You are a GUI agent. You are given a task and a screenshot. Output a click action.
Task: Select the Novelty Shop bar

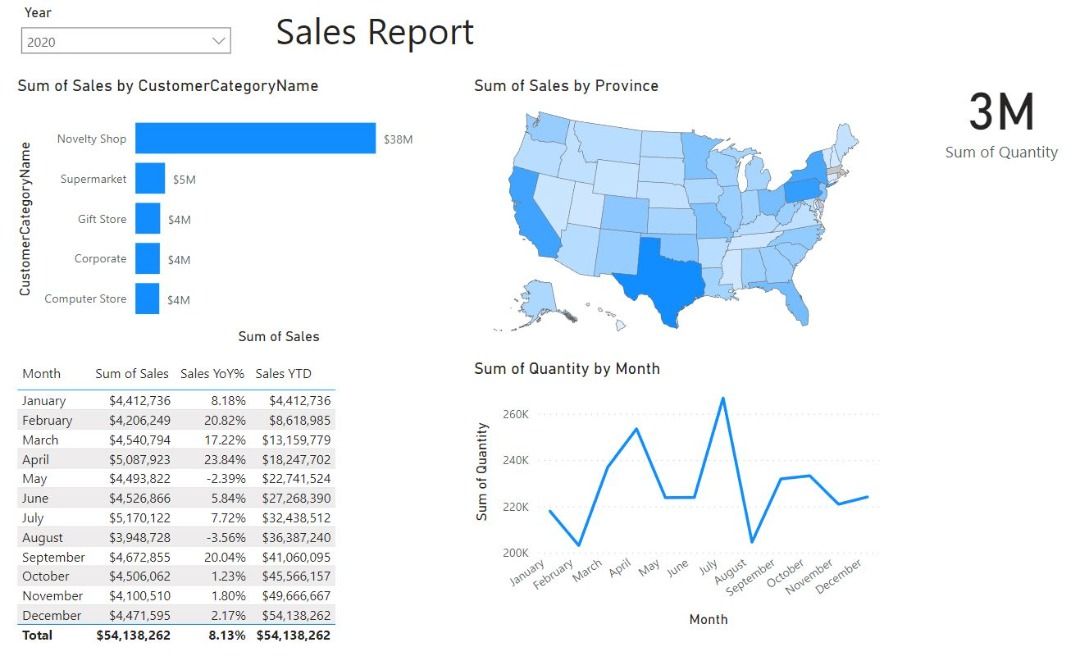(x=255, y=138)
